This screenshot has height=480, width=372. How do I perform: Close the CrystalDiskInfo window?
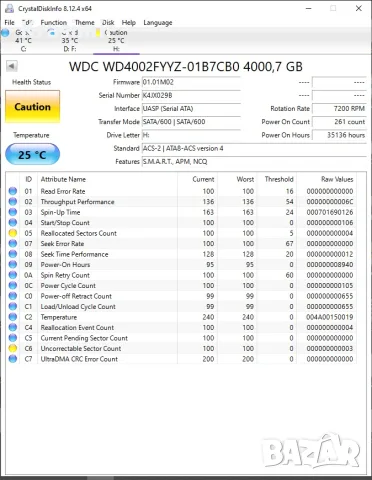359,8
